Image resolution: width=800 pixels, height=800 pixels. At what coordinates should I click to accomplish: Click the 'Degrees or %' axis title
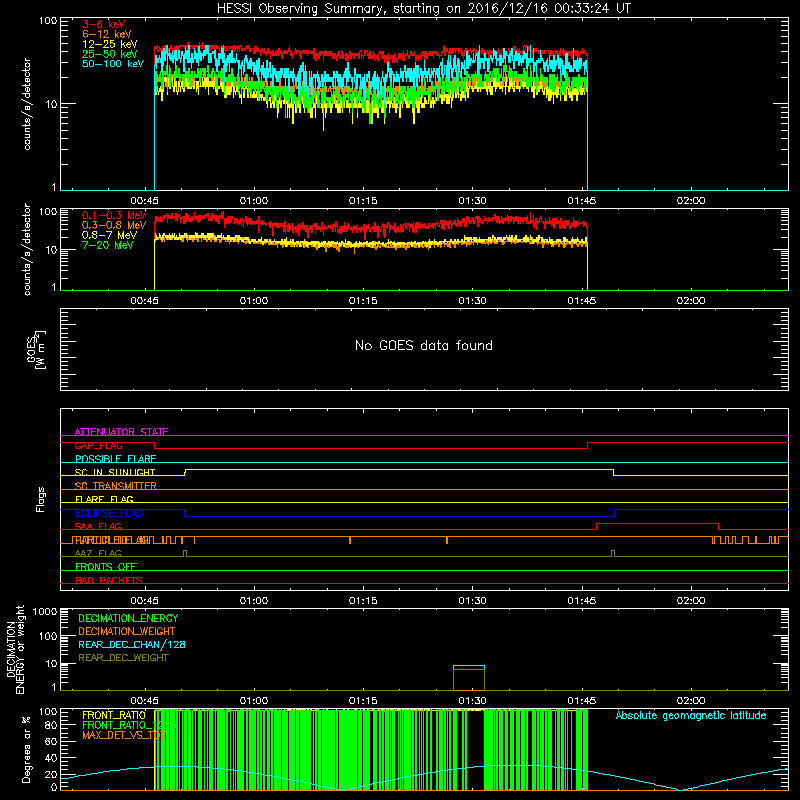[x=26, y=749]
